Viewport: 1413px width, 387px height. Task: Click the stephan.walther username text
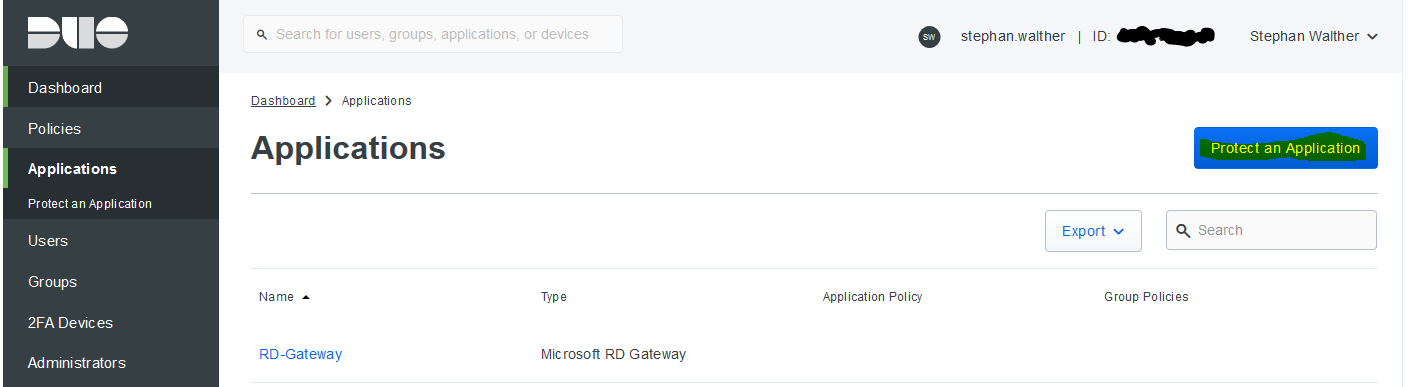[x=1013, y=36]
